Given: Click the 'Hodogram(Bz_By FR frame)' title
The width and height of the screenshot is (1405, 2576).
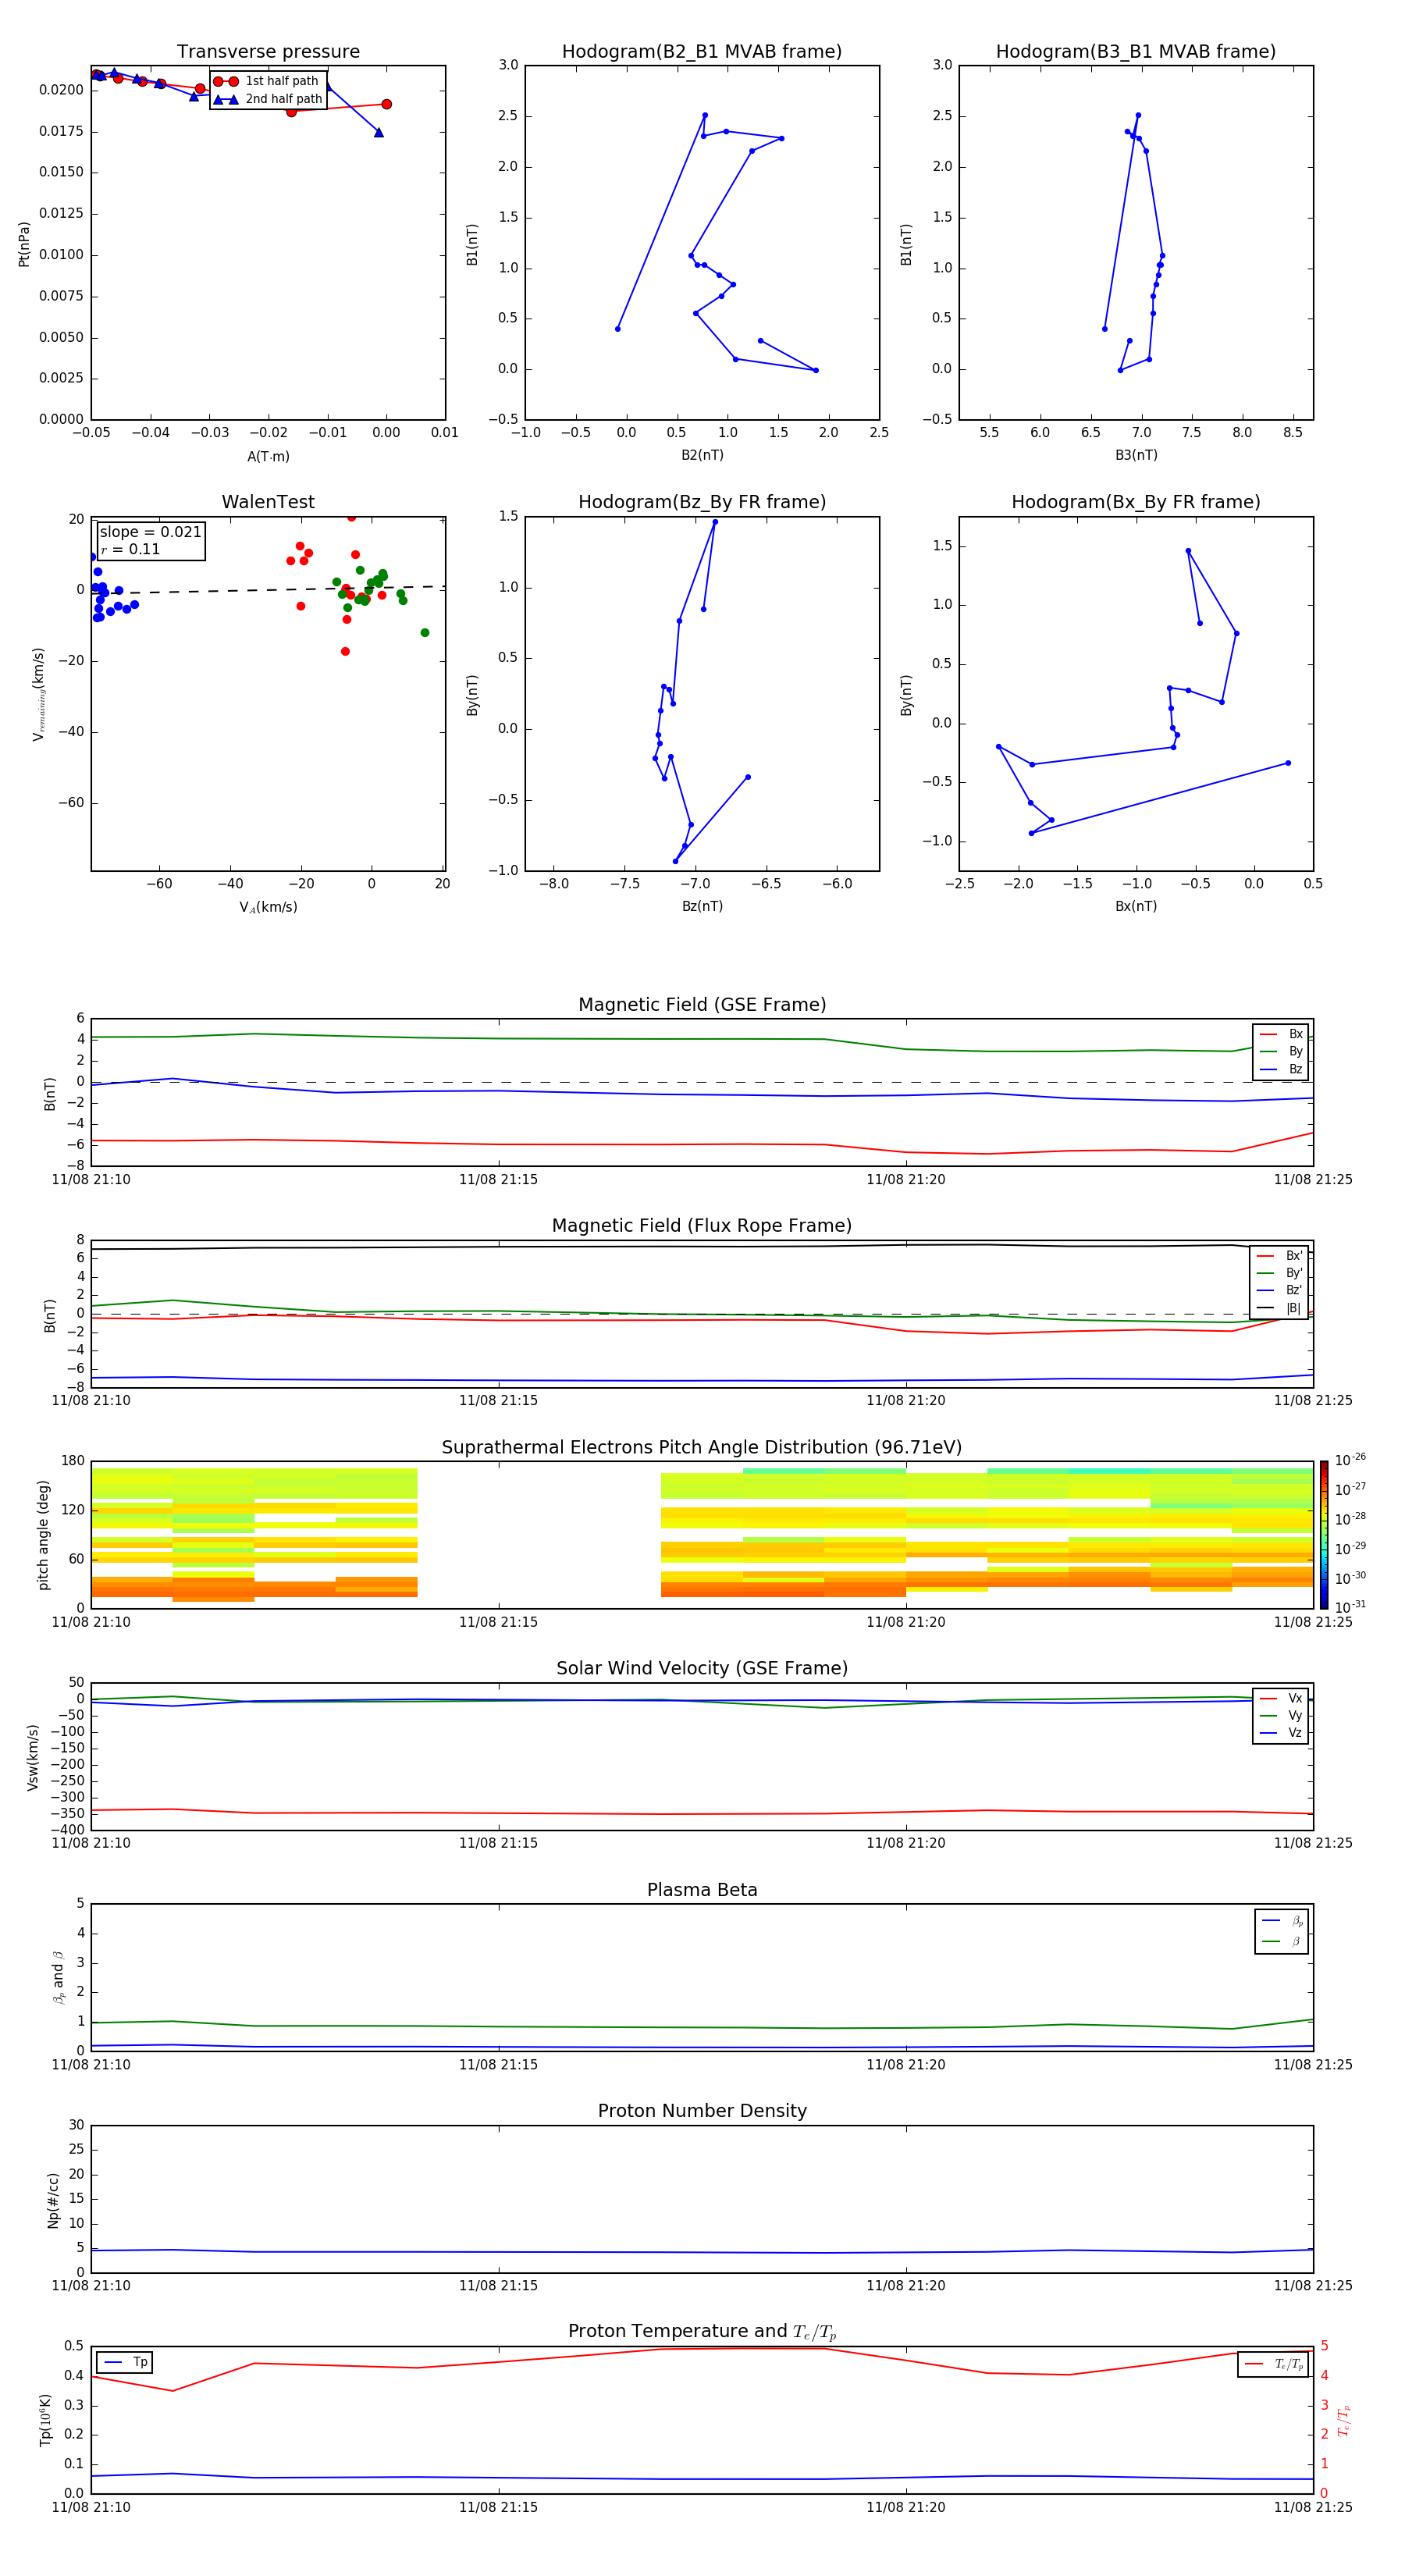Looking at the screenshot, I should (702, 502).
